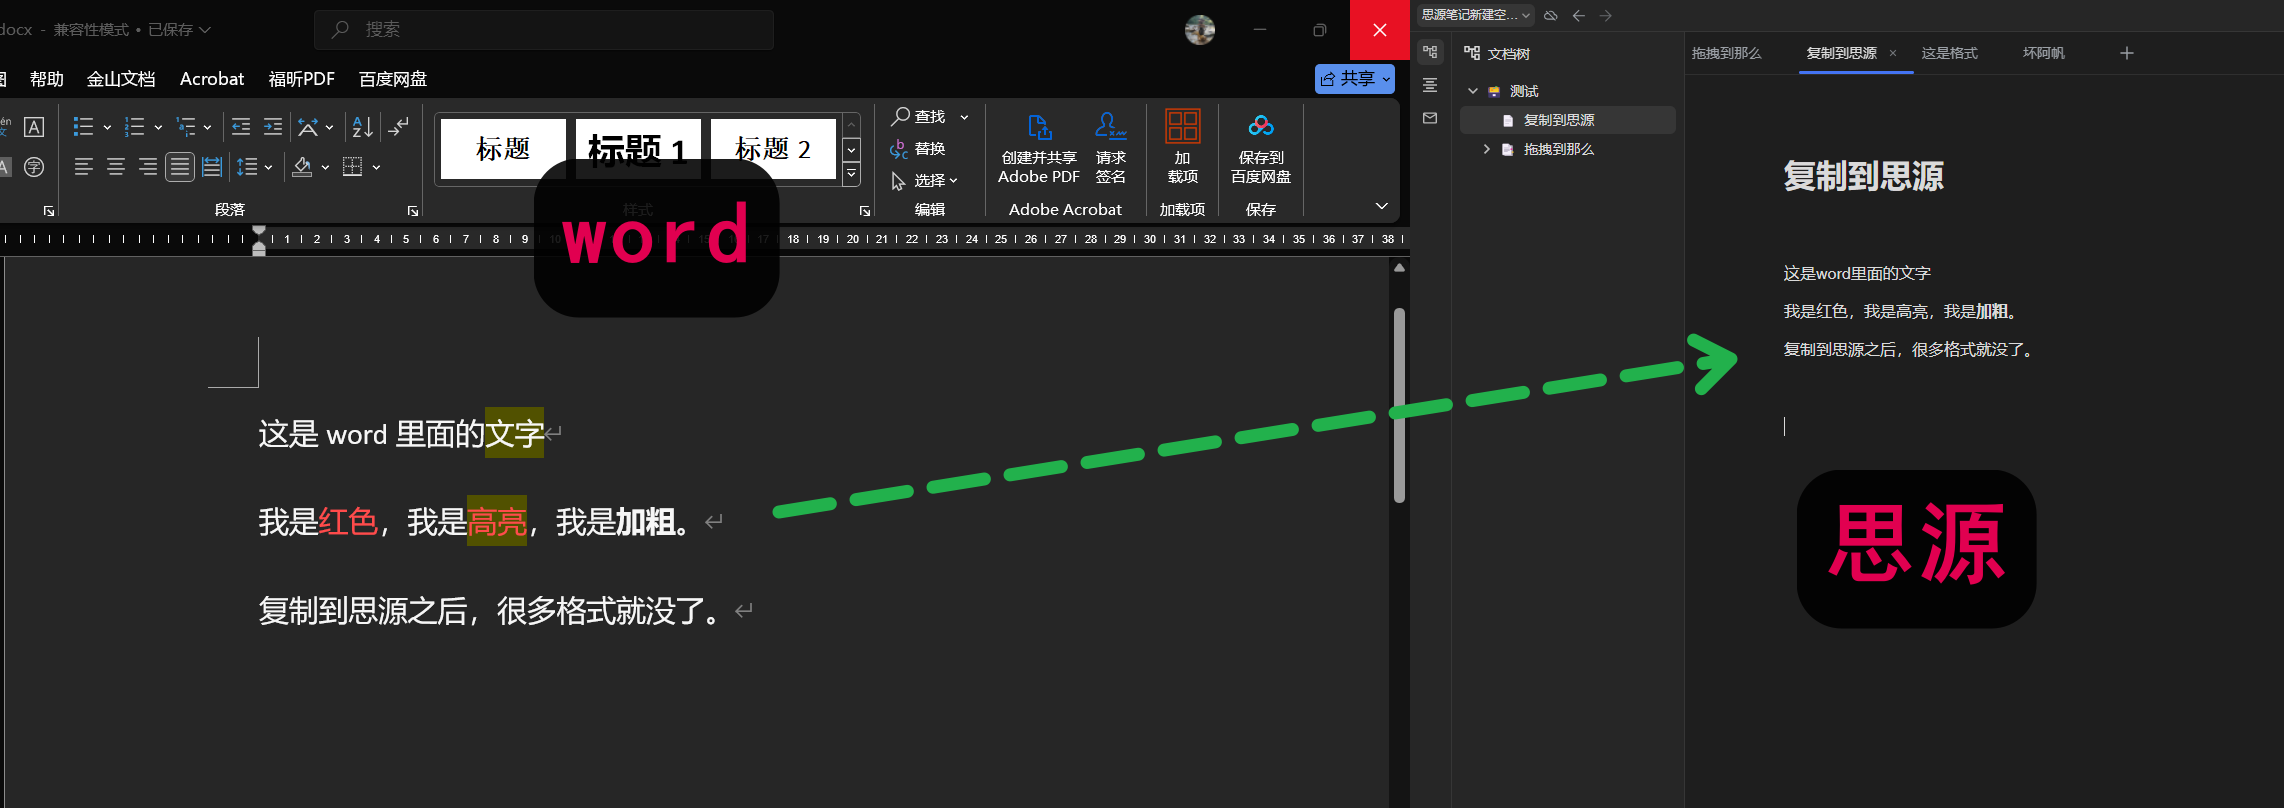Select the 标题 style thumbnail
This screenshot has width=2284, height=808.
coord(503,149)
